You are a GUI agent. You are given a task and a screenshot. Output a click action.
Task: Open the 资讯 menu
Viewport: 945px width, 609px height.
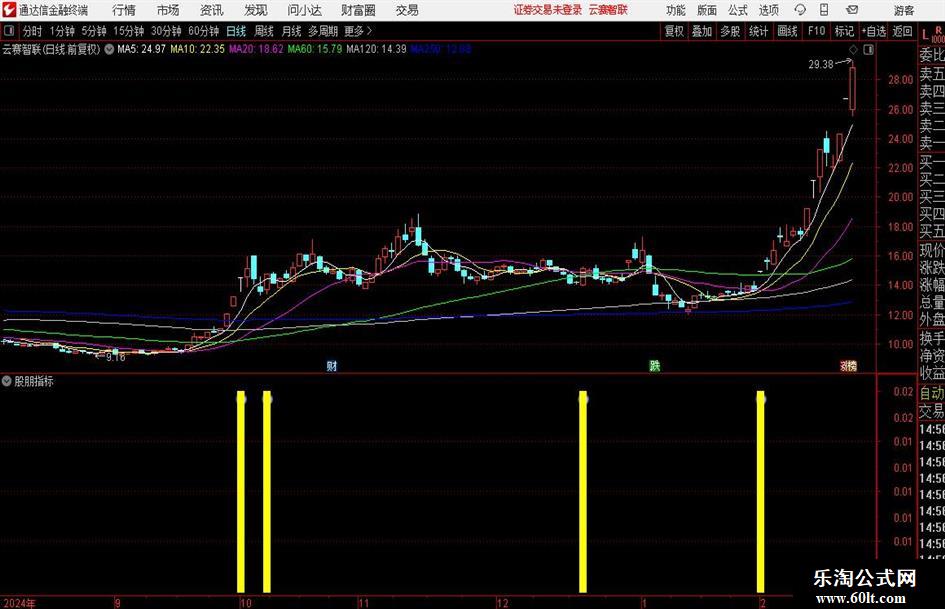point(212,10)
